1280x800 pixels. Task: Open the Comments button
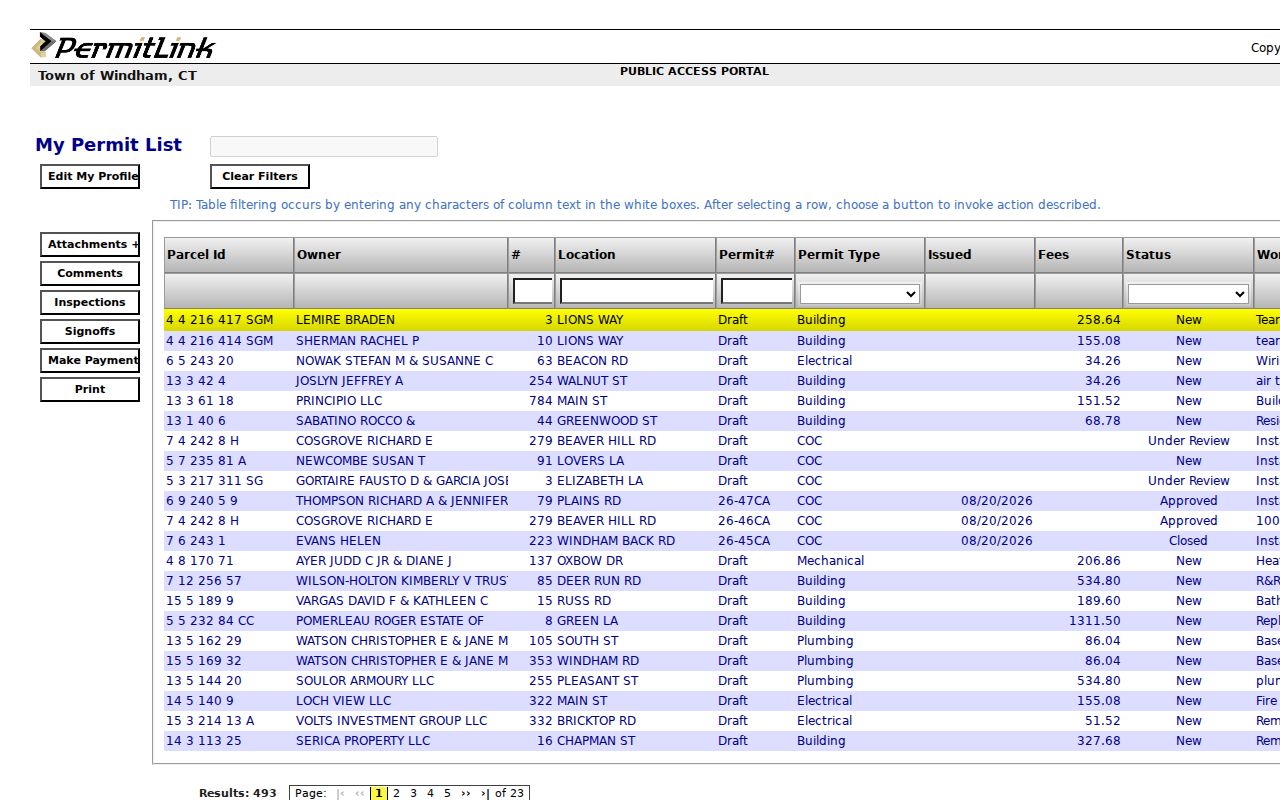click(90, 273)
